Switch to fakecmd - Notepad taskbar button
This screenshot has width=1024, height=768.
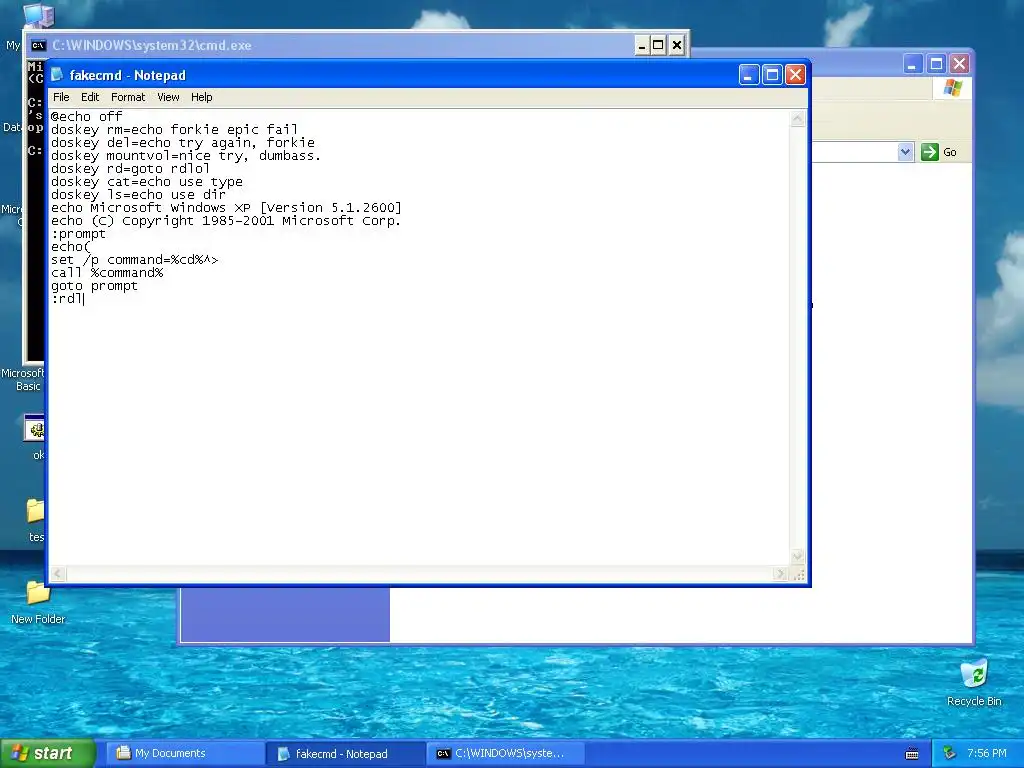coord(347,754)
